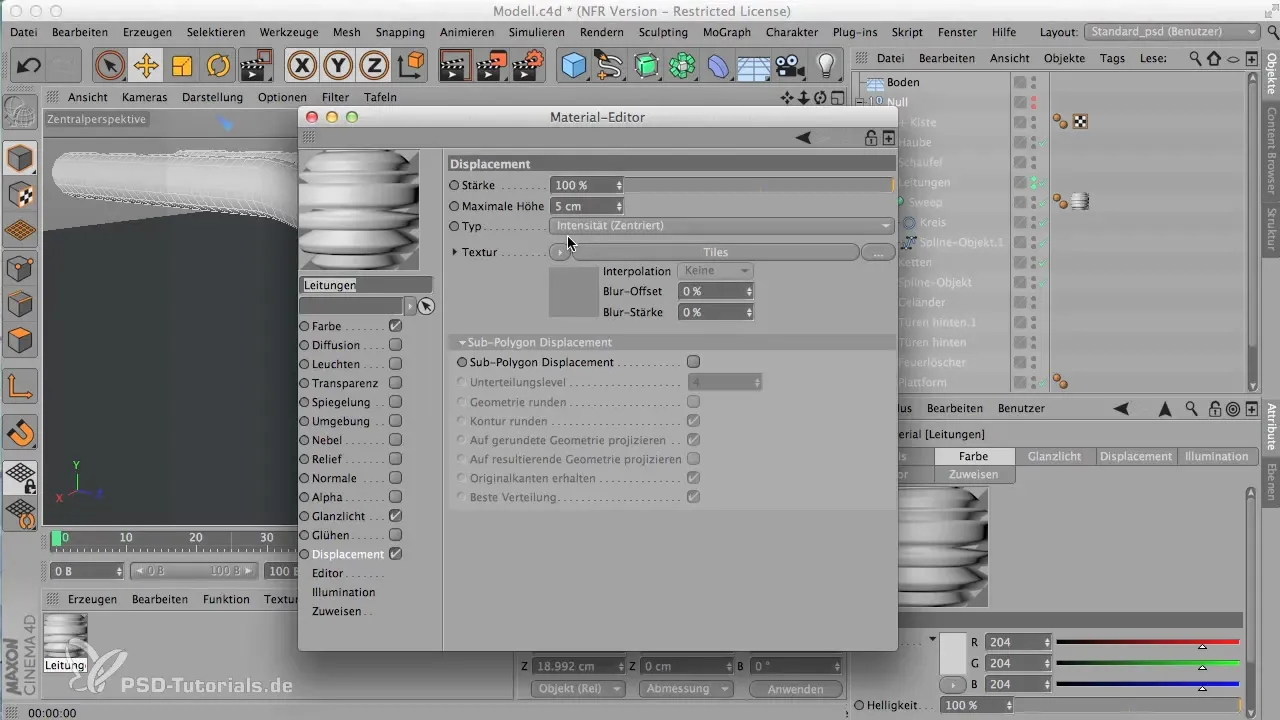The width and height of the screenshot is (1280, 720).
Task: Open the Typ dropdown Intensität (Zentriert)
Action: click(722, 226)
